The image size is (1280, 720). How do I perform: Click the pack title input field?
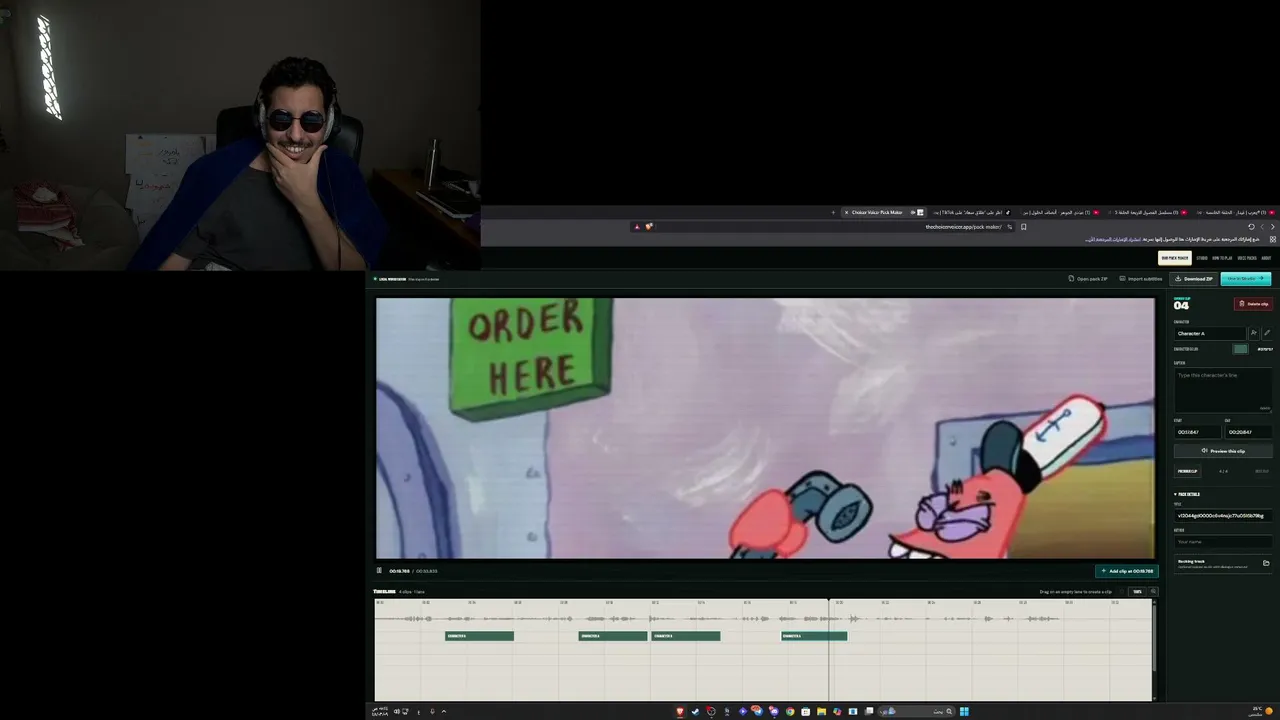1222,516
